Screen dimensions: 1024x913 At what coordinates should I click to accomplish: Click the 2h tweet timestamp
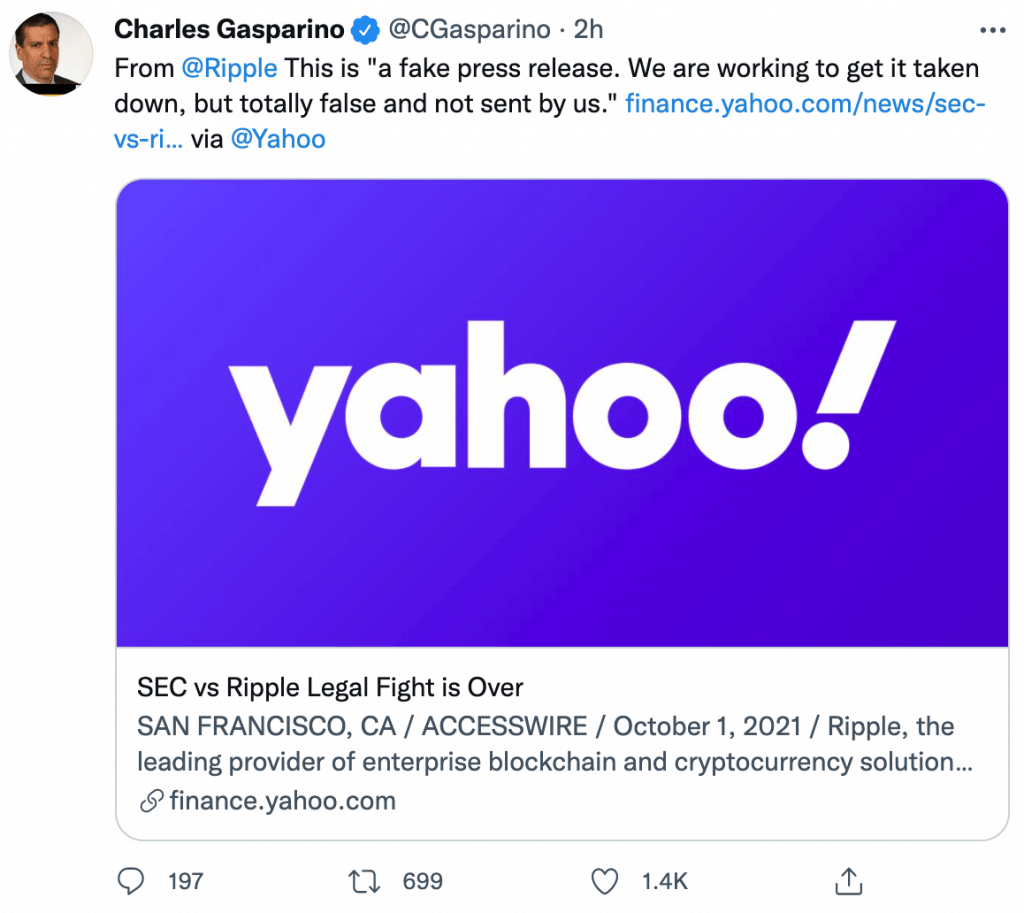(x=589, y=30)
